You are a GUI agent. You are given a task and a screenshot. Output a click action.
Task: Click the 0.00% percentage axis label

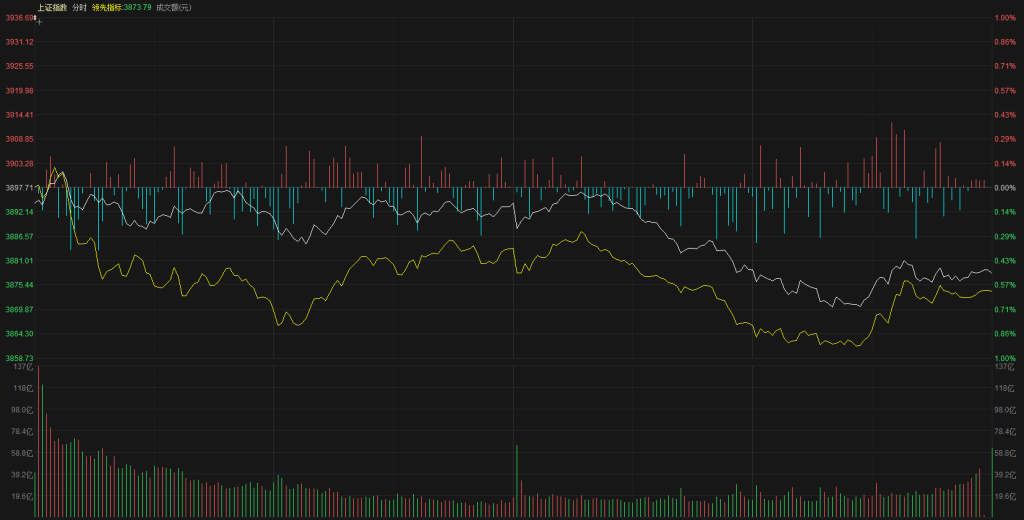1005,187
